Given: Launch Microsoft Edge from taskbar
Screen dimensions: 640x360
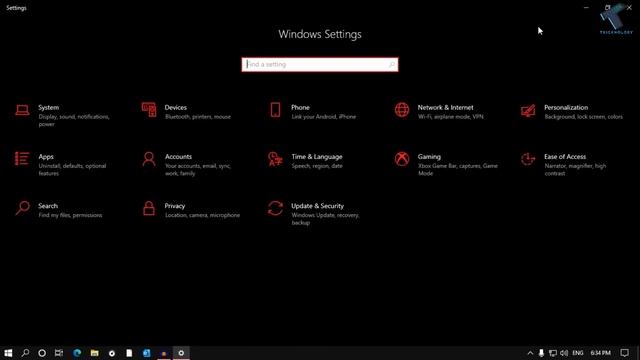Looking at the screenshot, I should [x=77, y=353].
